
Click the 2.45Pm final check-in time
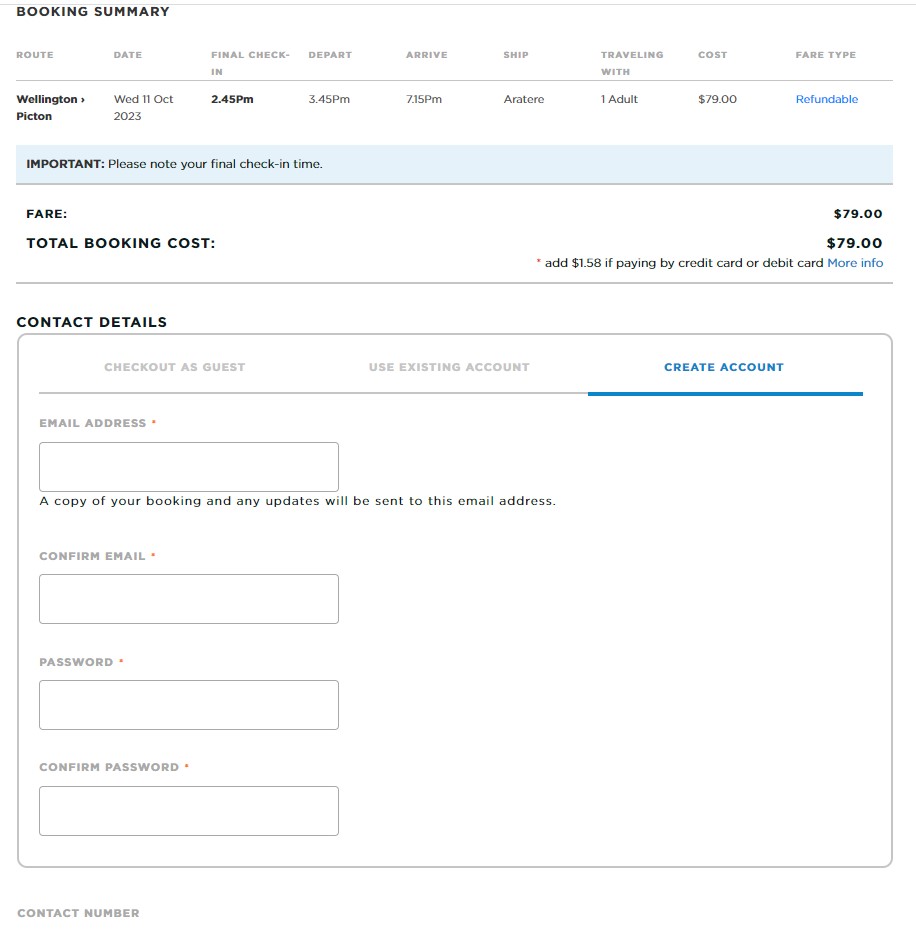(x=232, y=99)
